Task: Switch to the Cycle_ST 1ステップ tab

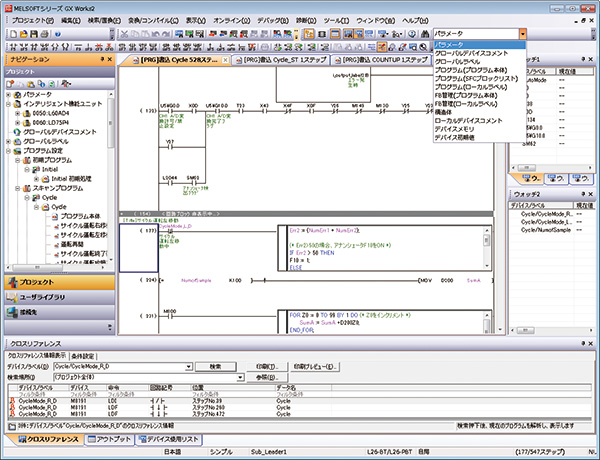Action: [281, 60]
